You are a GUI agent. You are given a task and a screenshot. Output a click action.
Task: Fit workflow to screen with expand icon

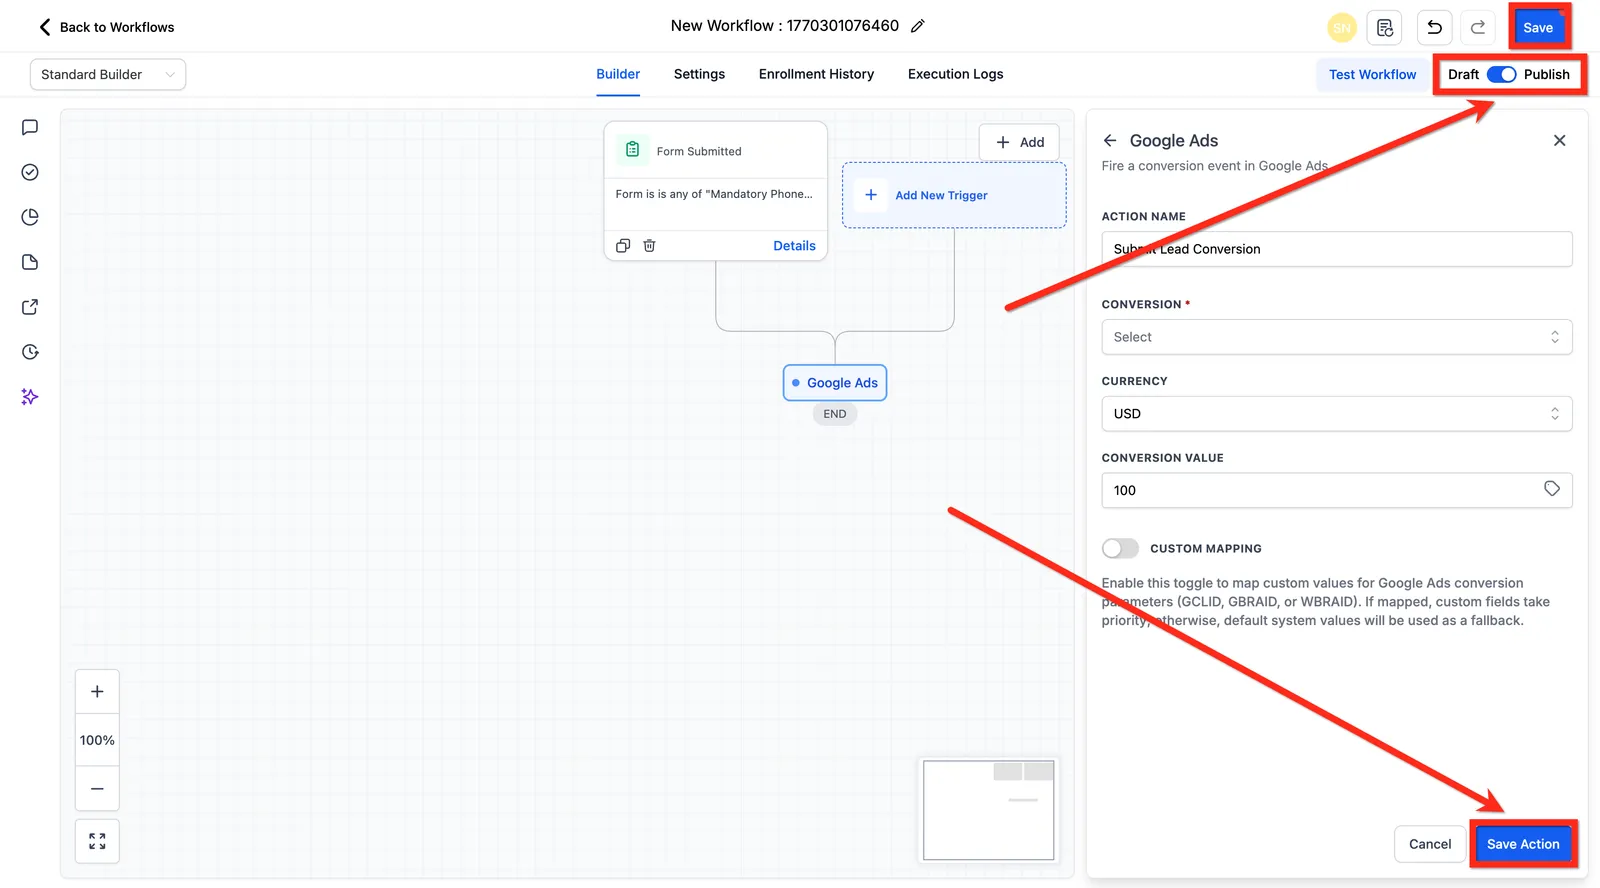point(97,841)
